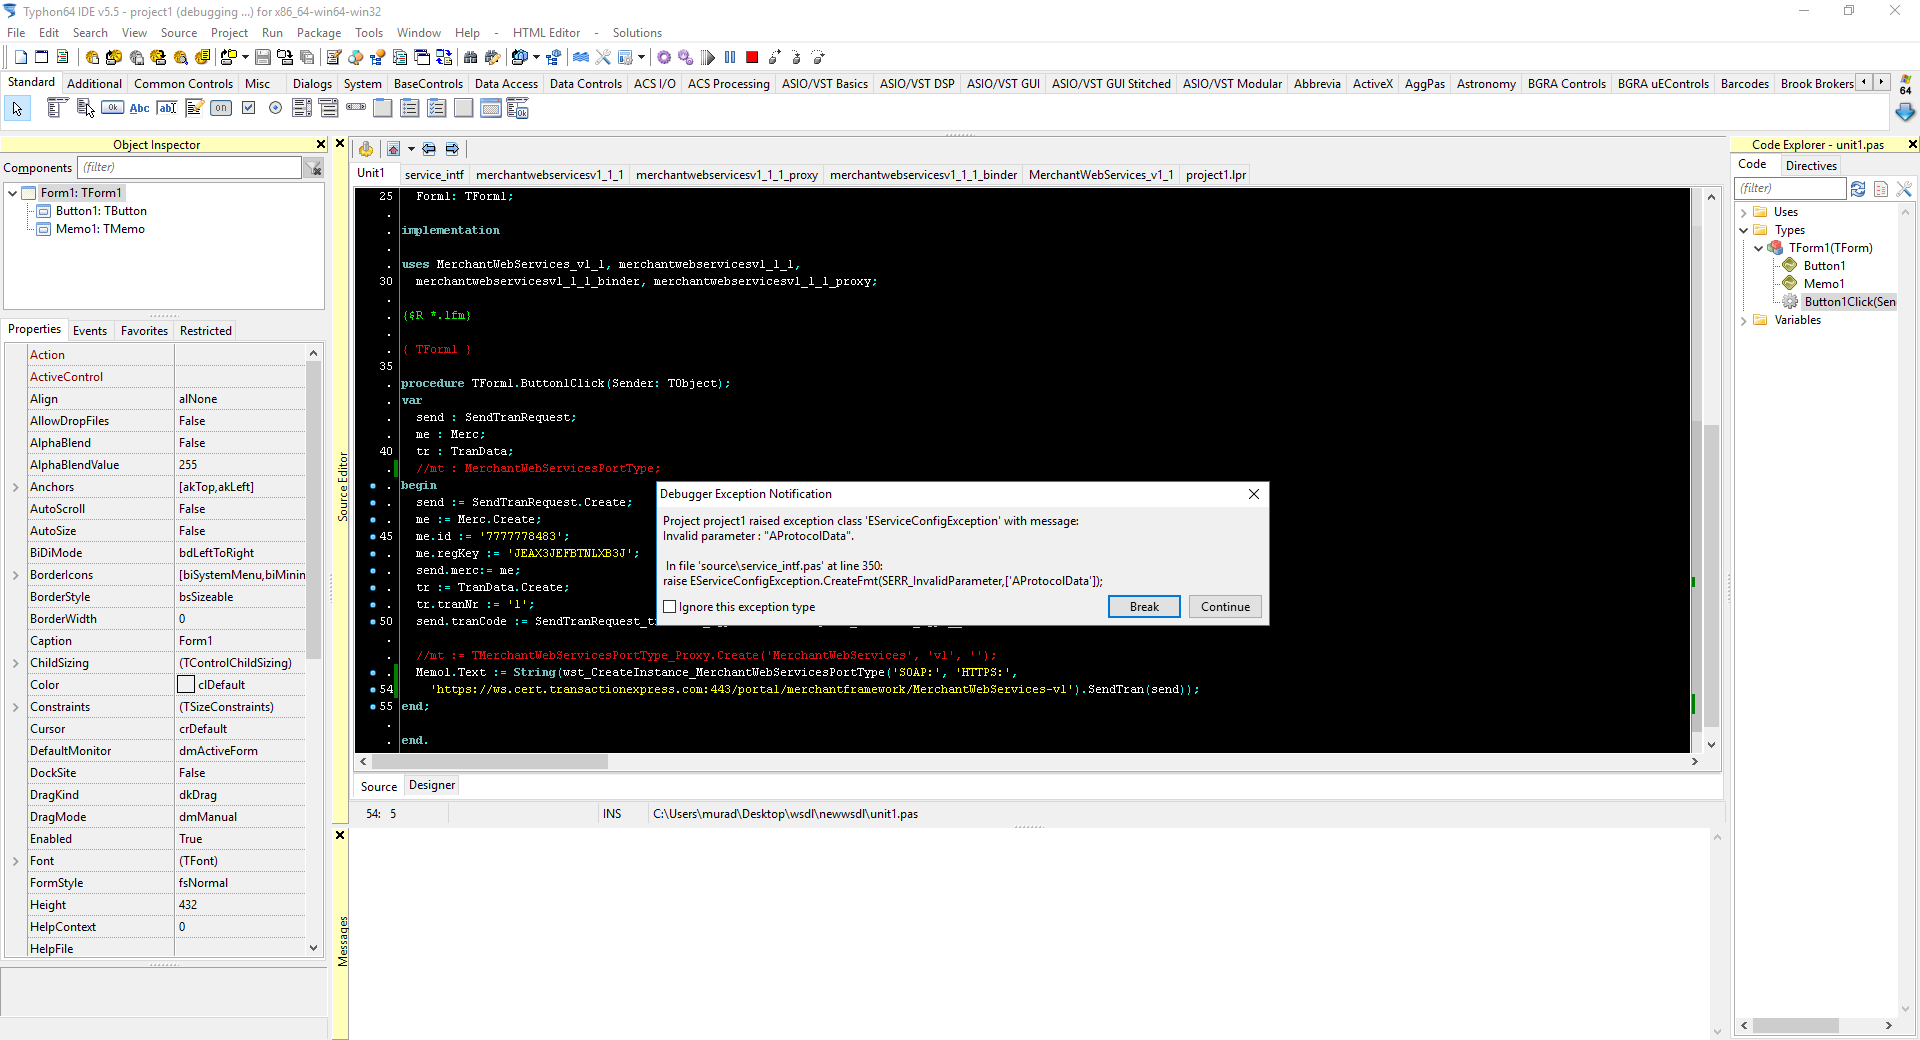Collapse Form1: TForm1 in component tree

click(12, 193)
